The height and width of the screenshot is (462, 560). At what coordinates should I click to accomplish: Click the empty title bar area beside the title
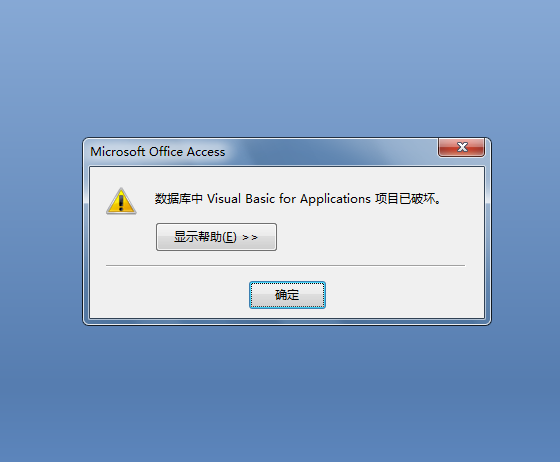[332, 152]
